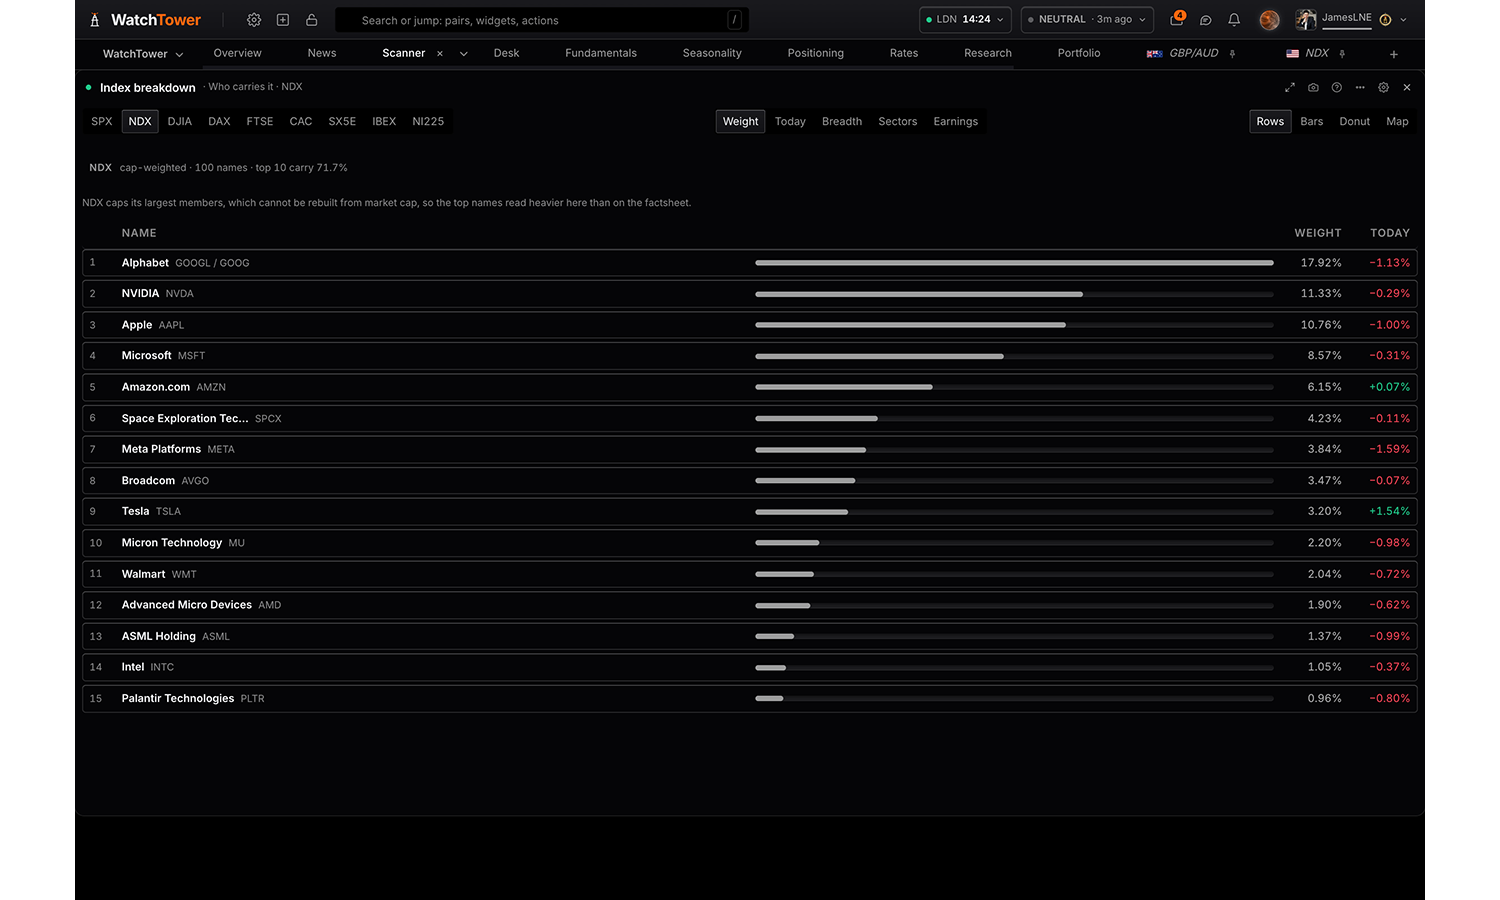
Task: Pin the NDX tab in the tab bar
Action: point(1342,54)
